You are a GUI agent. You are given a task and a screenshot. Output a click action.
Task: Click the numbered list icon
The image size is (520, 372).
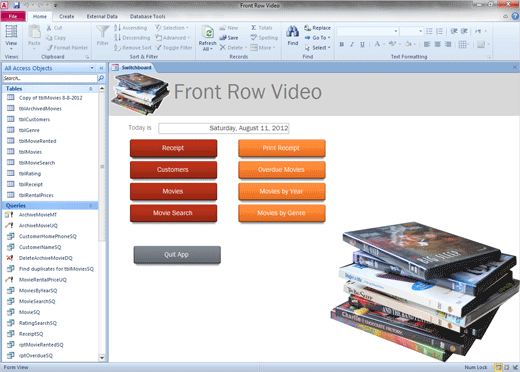(439, 31)
